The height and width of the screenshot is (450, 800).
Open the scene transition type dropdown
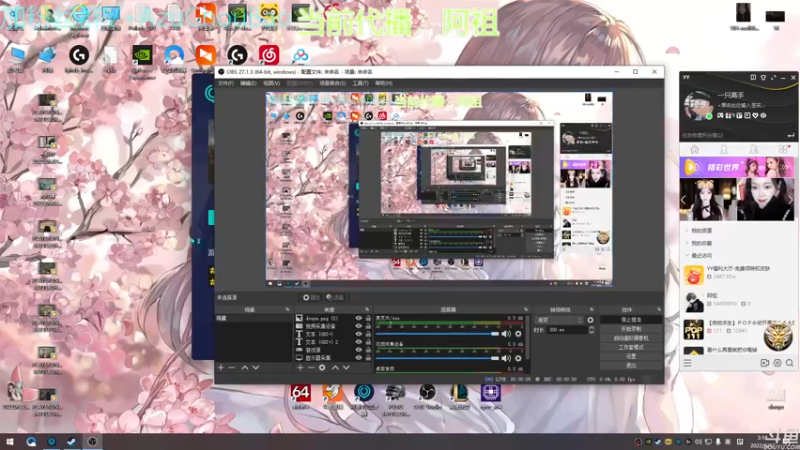(559, 320)
